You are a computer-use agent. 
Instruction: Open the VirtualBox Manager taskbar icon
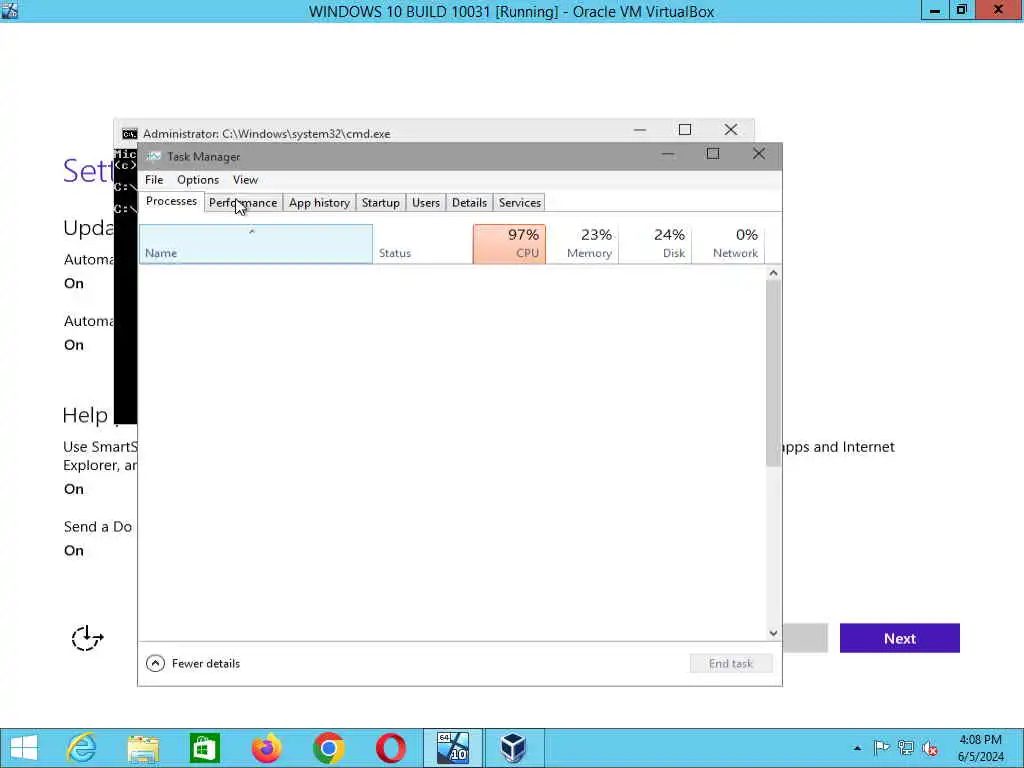(513, 748)
